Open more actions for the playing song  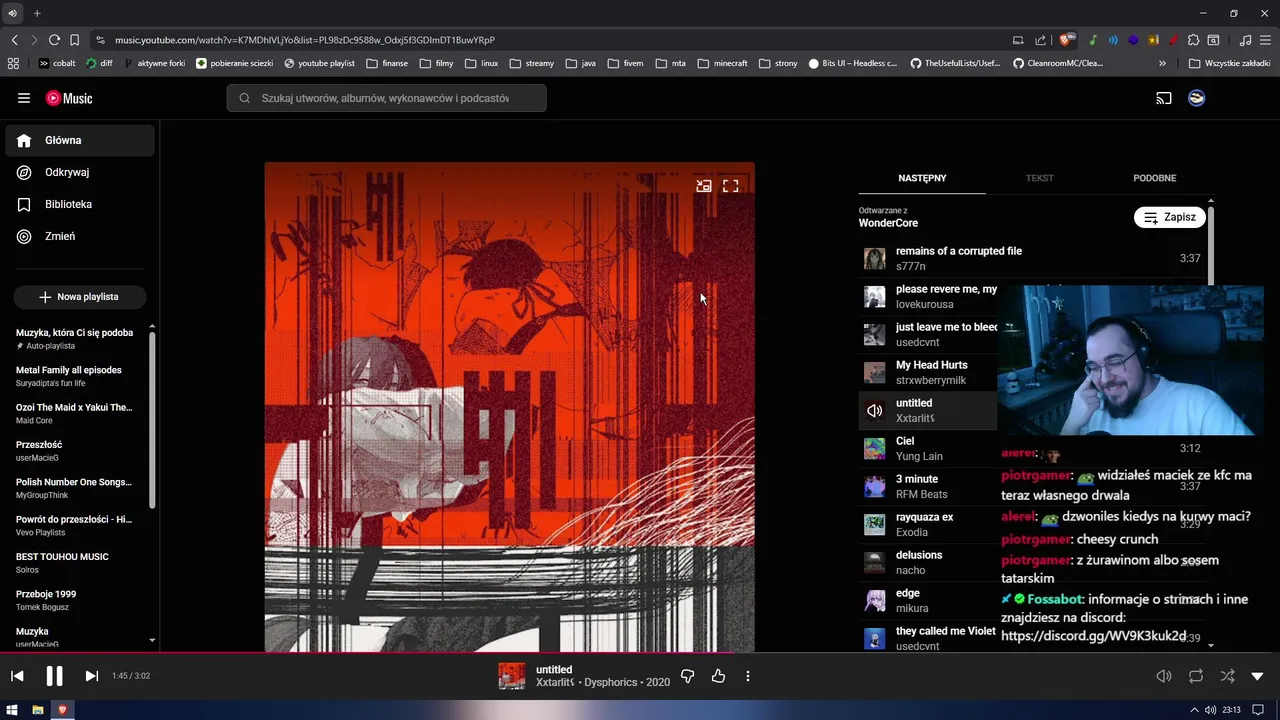point(748,676)
